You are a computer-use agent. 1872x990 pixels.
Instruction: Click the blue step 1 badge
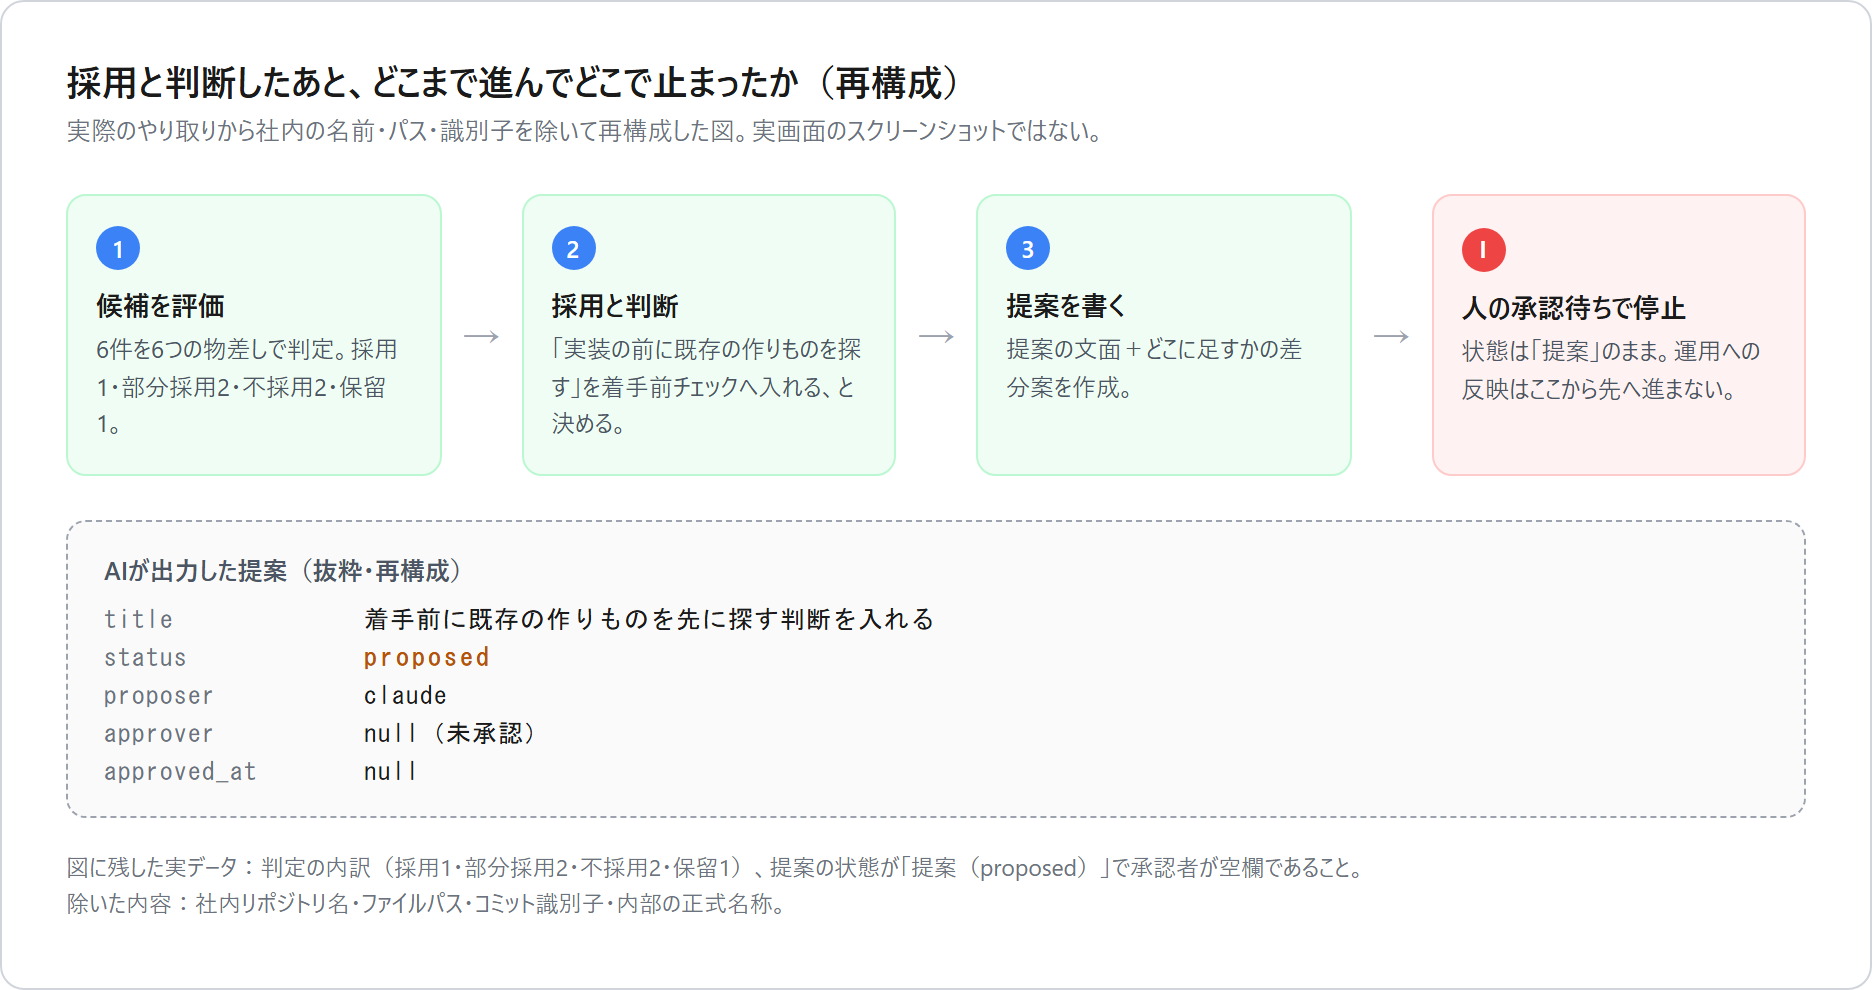tap(118, 249)
